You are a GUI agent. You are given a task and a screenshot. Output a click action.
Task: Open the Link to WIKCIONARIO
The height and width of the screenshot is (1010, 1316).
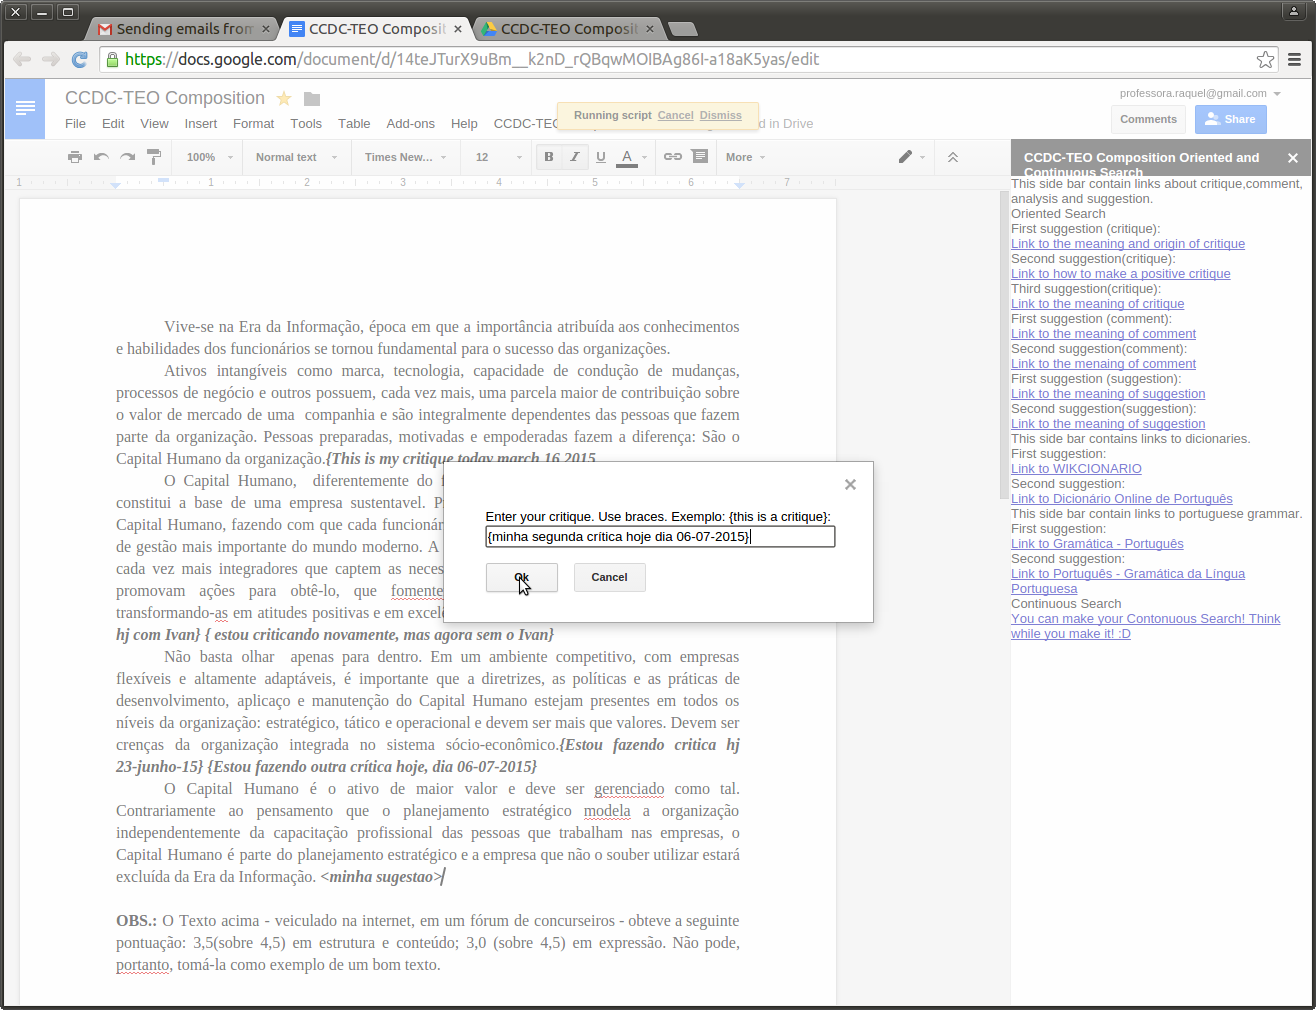pos(1075,468)
